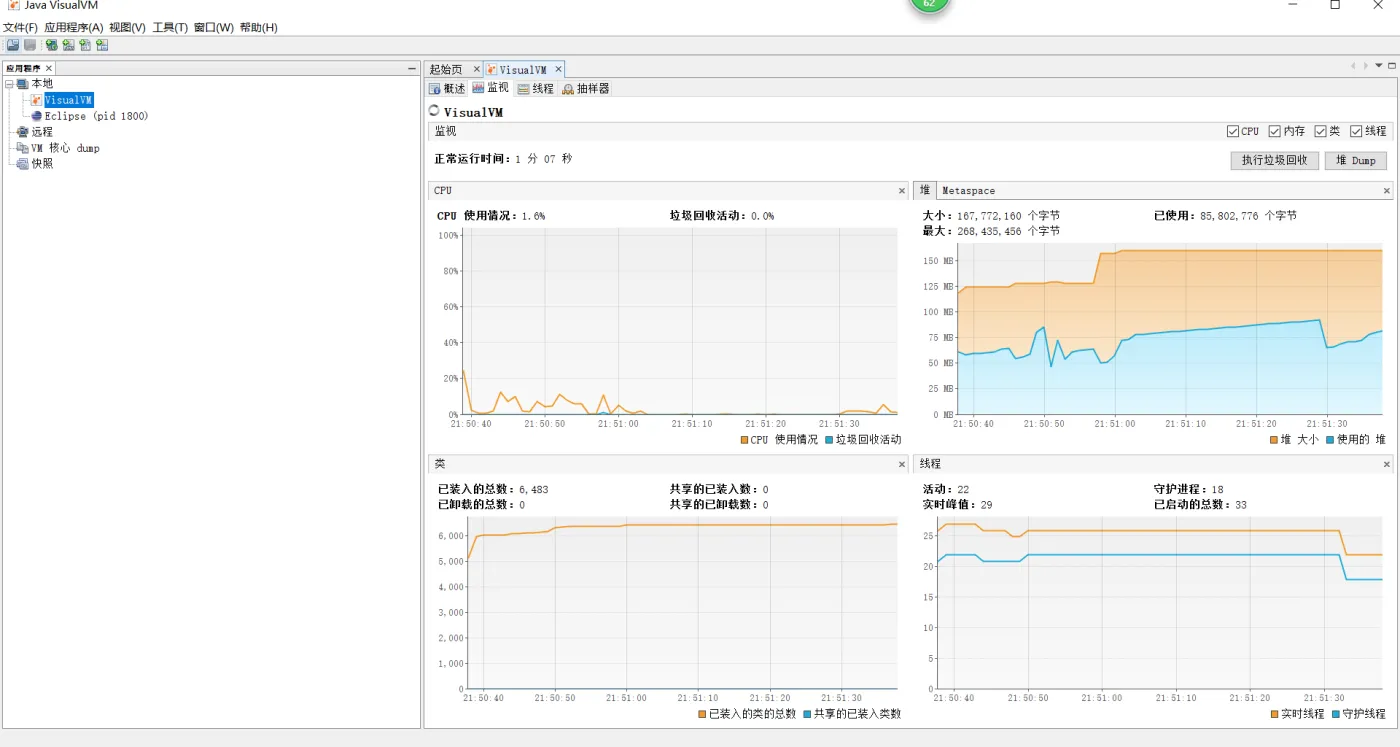Select the 远程 remote hosts node
1400x747 pixels.
(x=41, y=132)
